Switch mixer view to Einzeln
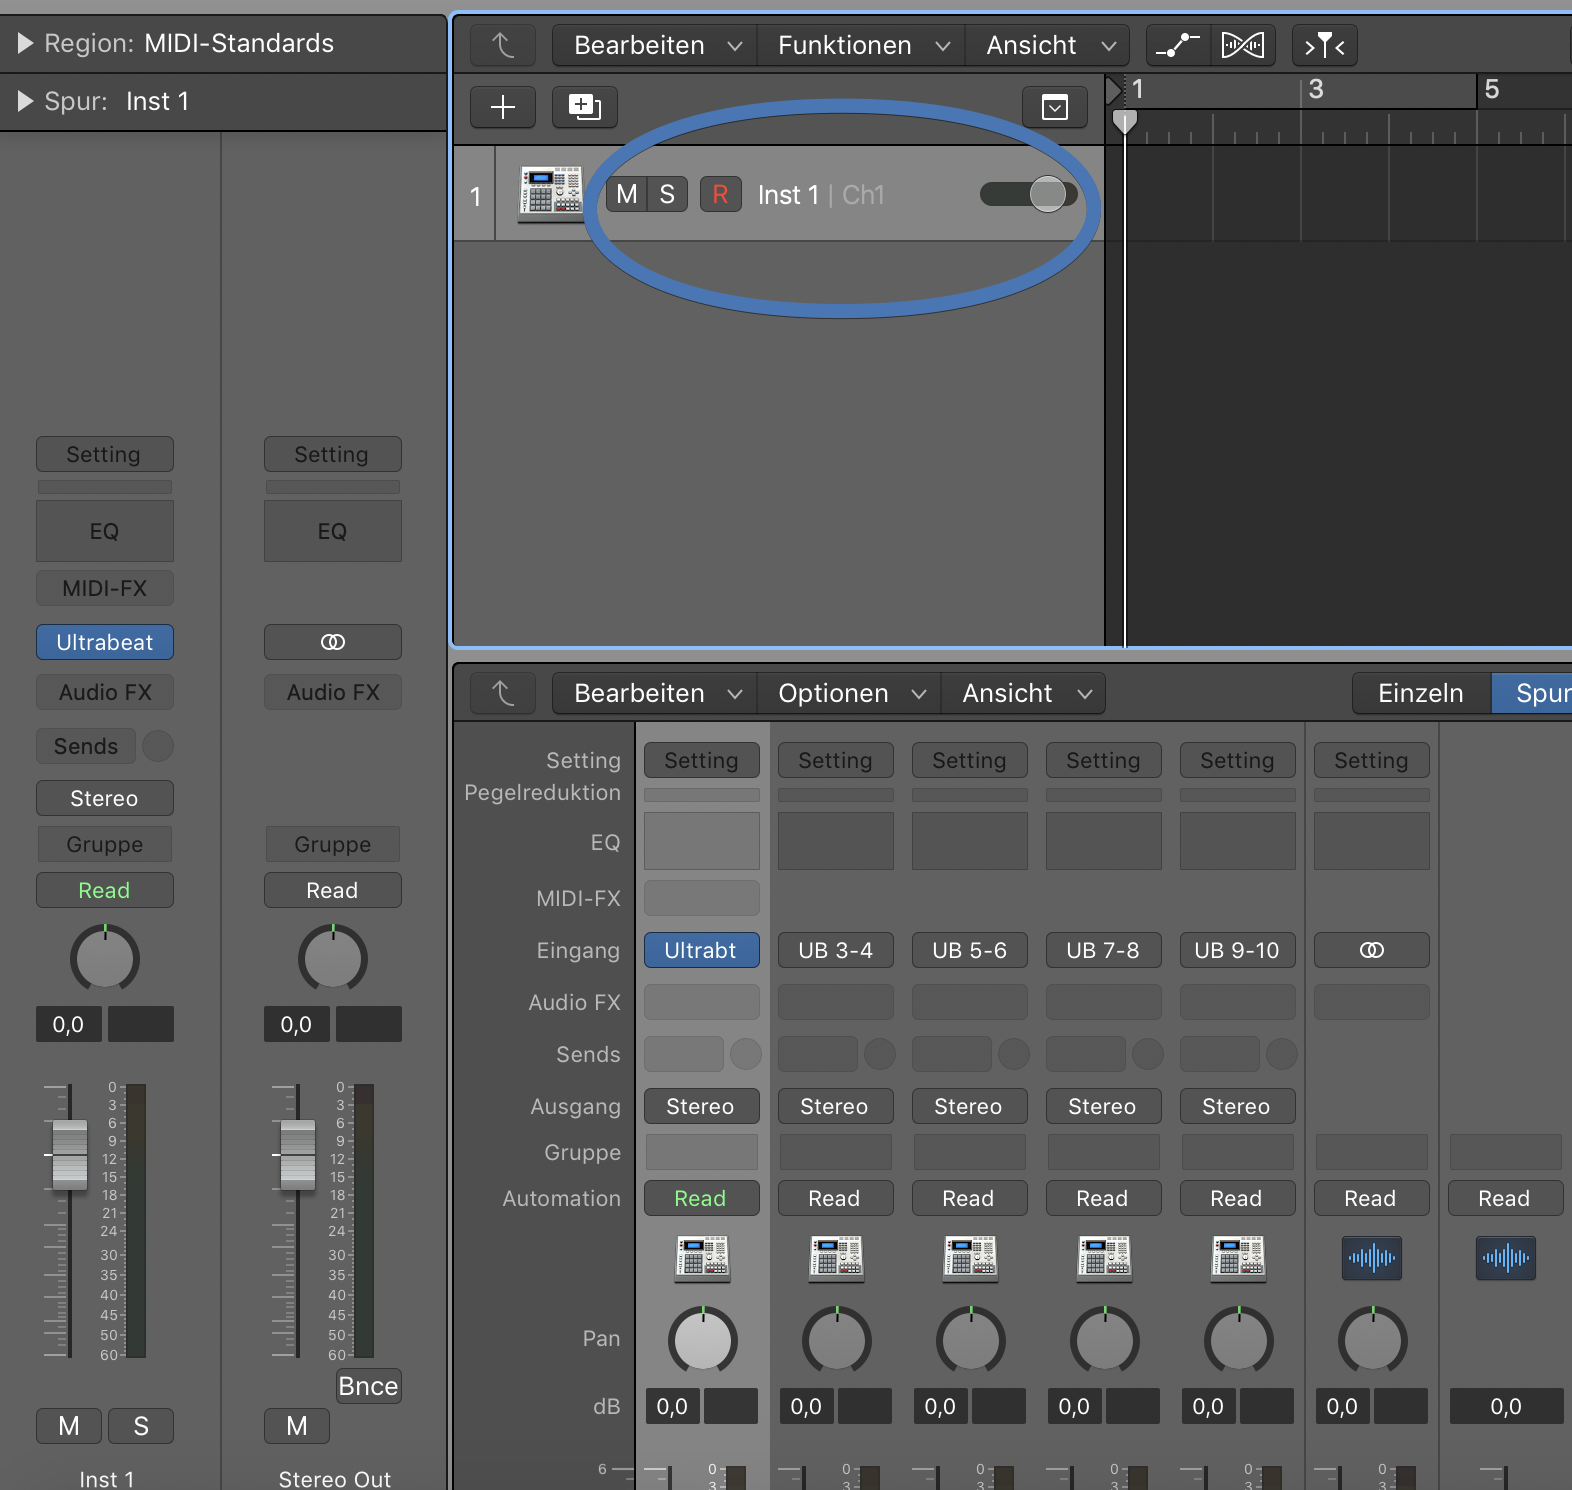The image size is (1572, 1490). coord(1421,693)
